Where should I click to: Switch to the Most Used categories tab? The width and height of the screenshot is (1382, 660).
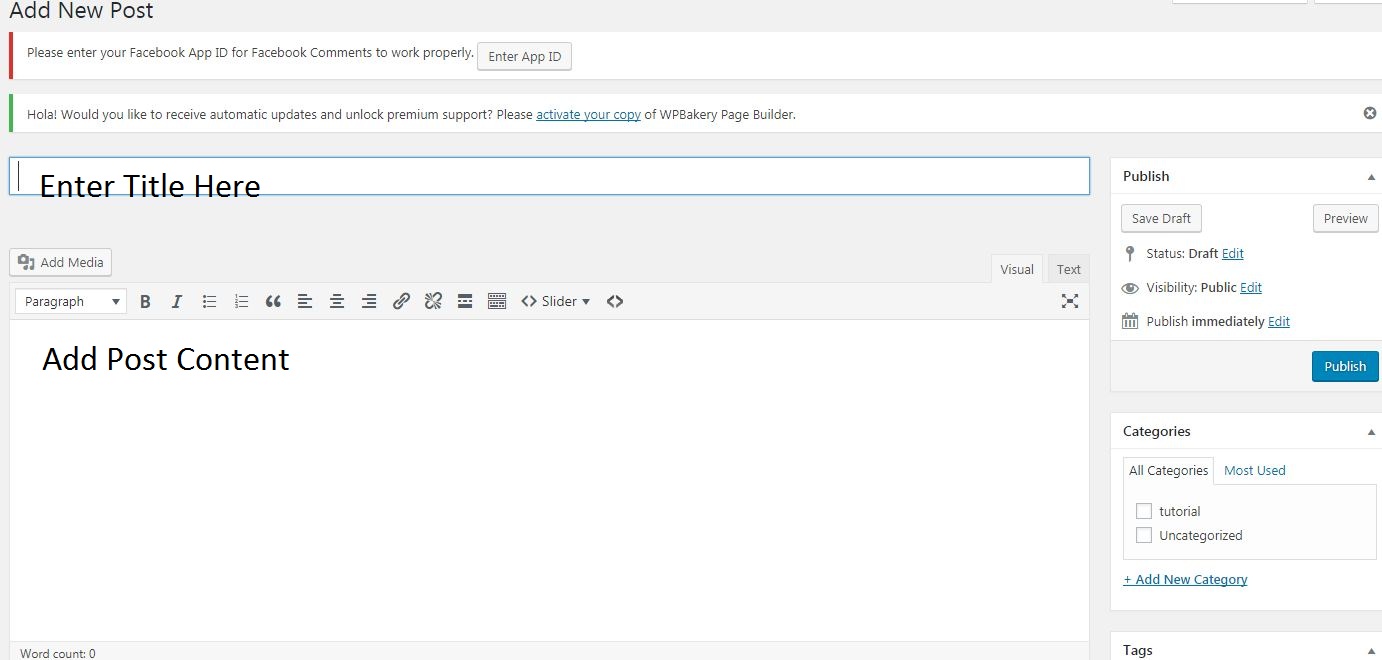[x=1254, y=470]
